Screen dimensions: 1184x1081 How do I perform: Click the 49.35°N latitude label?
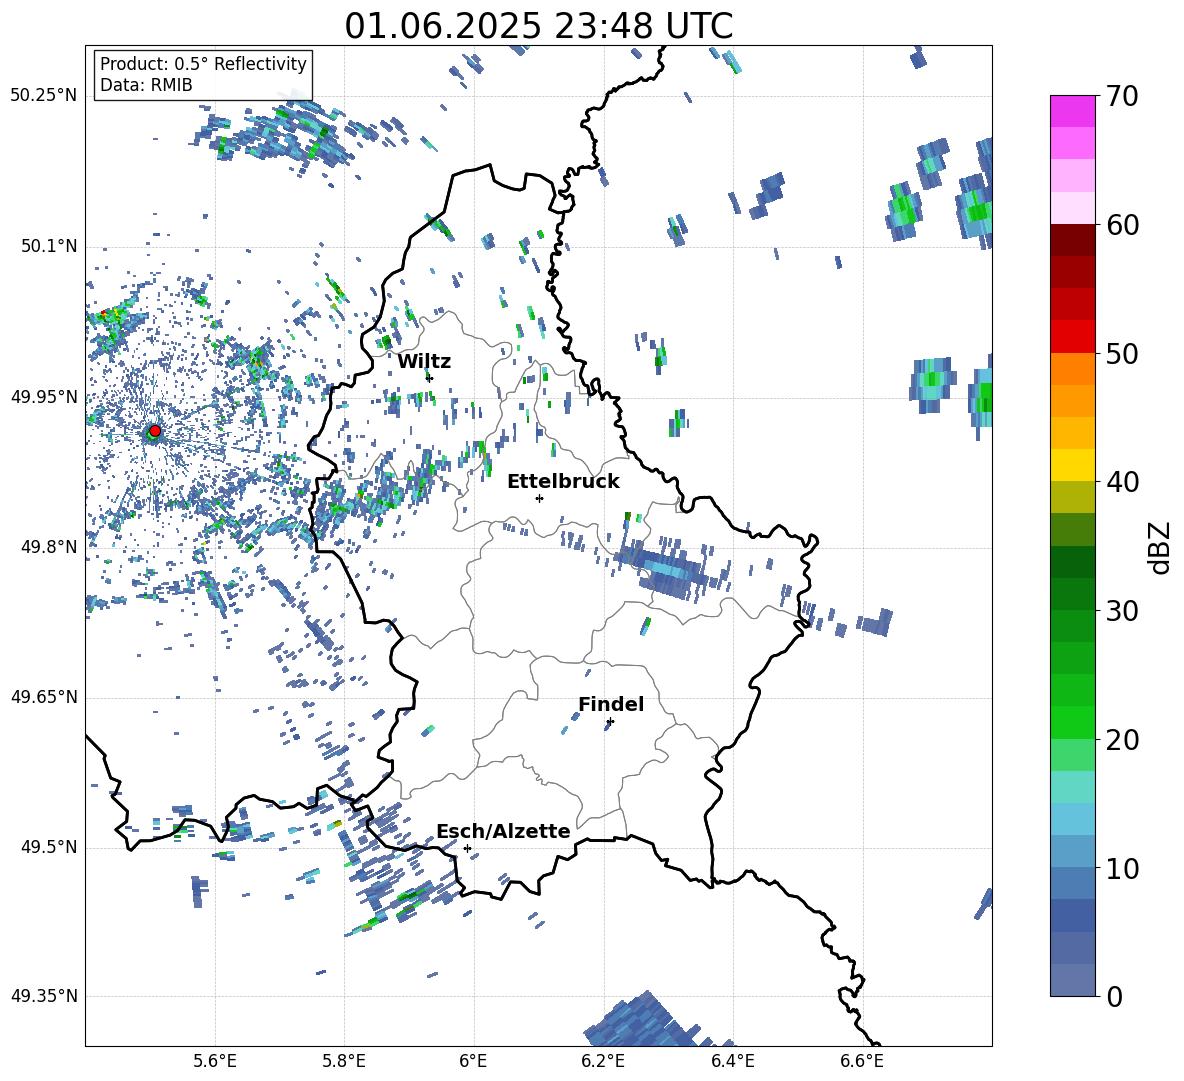44,996
